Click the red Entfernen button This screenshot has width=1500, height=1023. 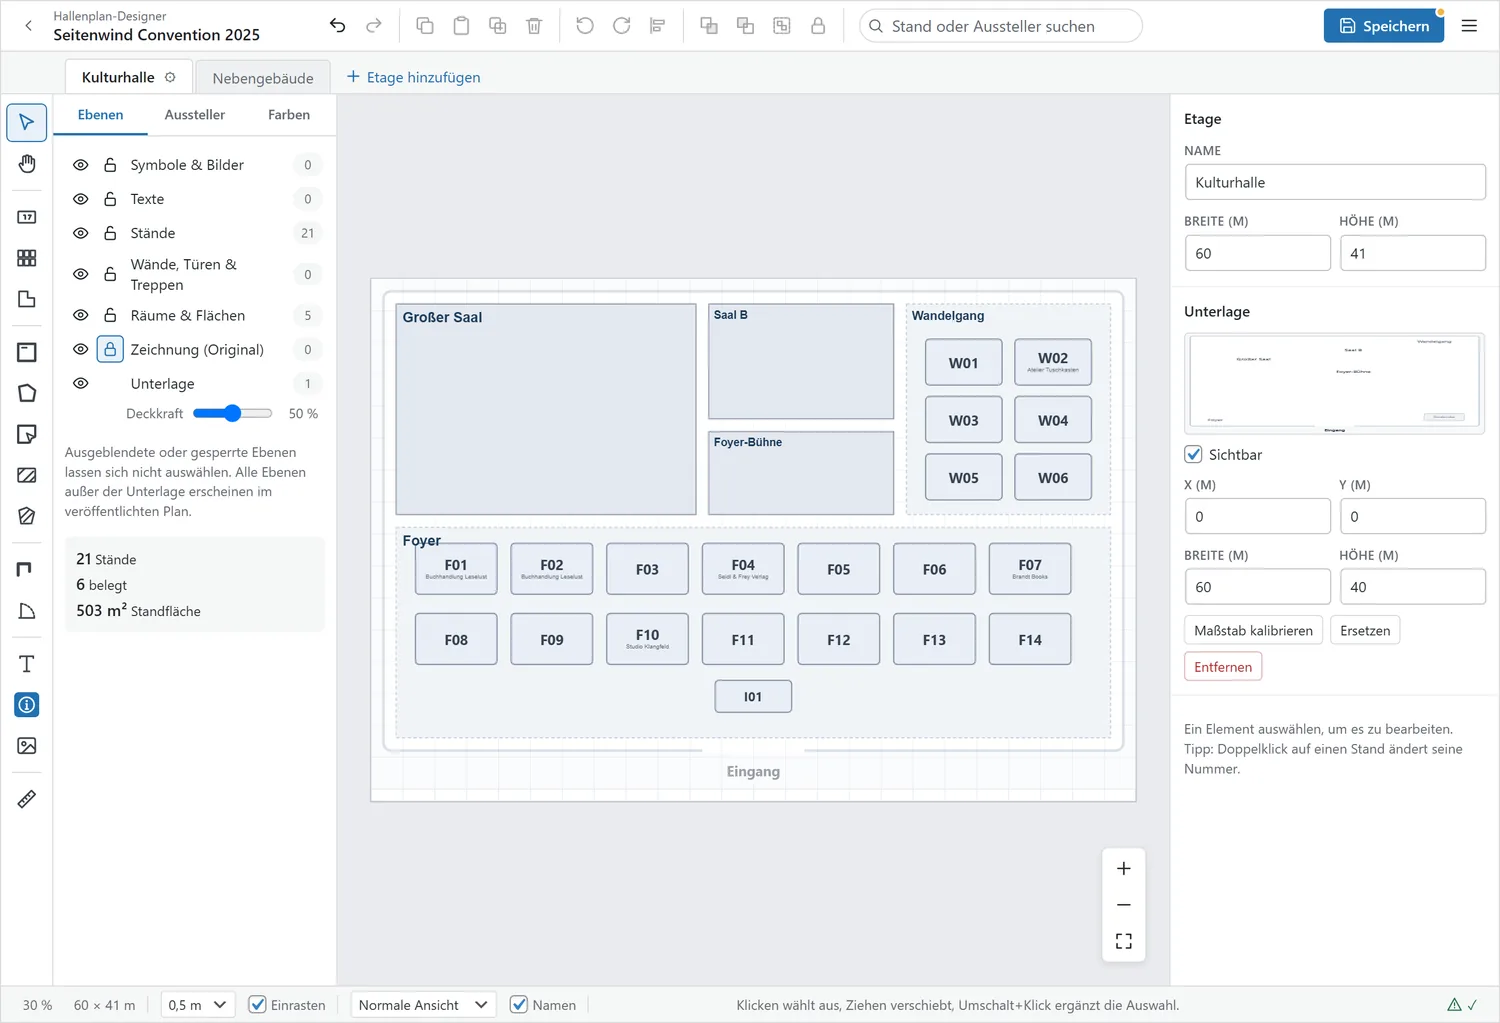(x=1223, y=667)
